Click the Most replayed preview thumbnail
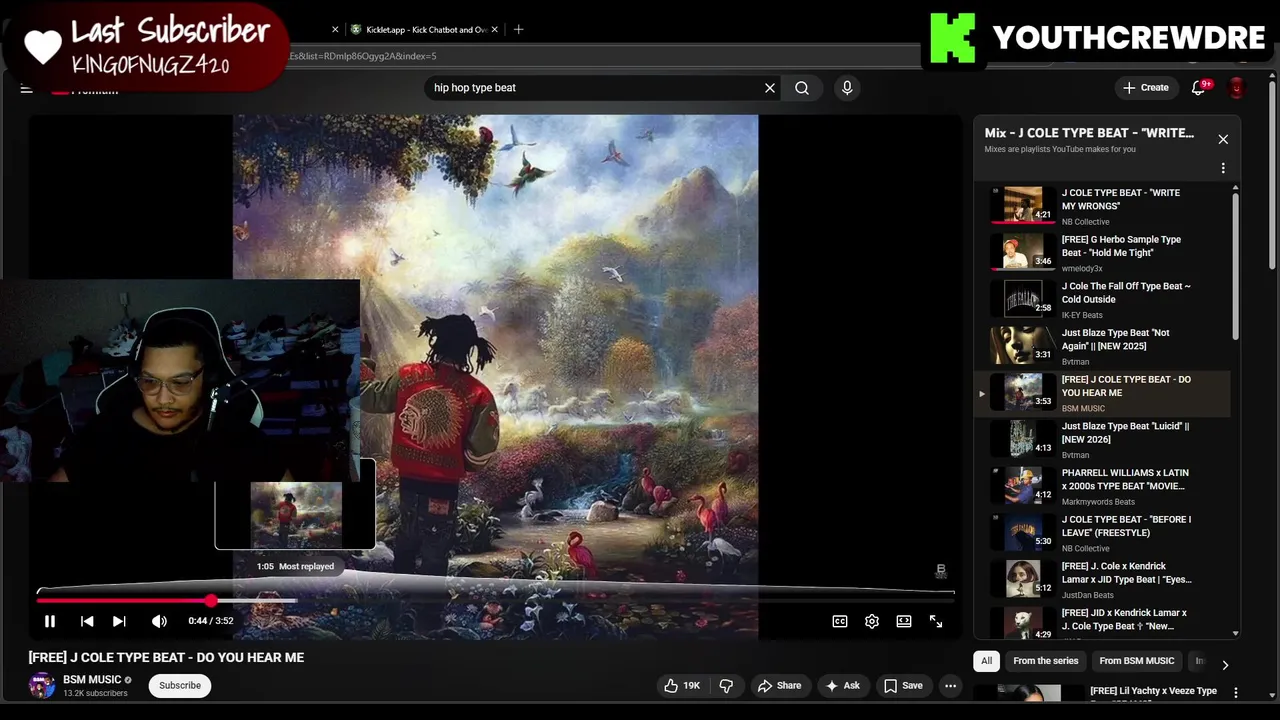1280x720 pixels. [x=295, y=515]
